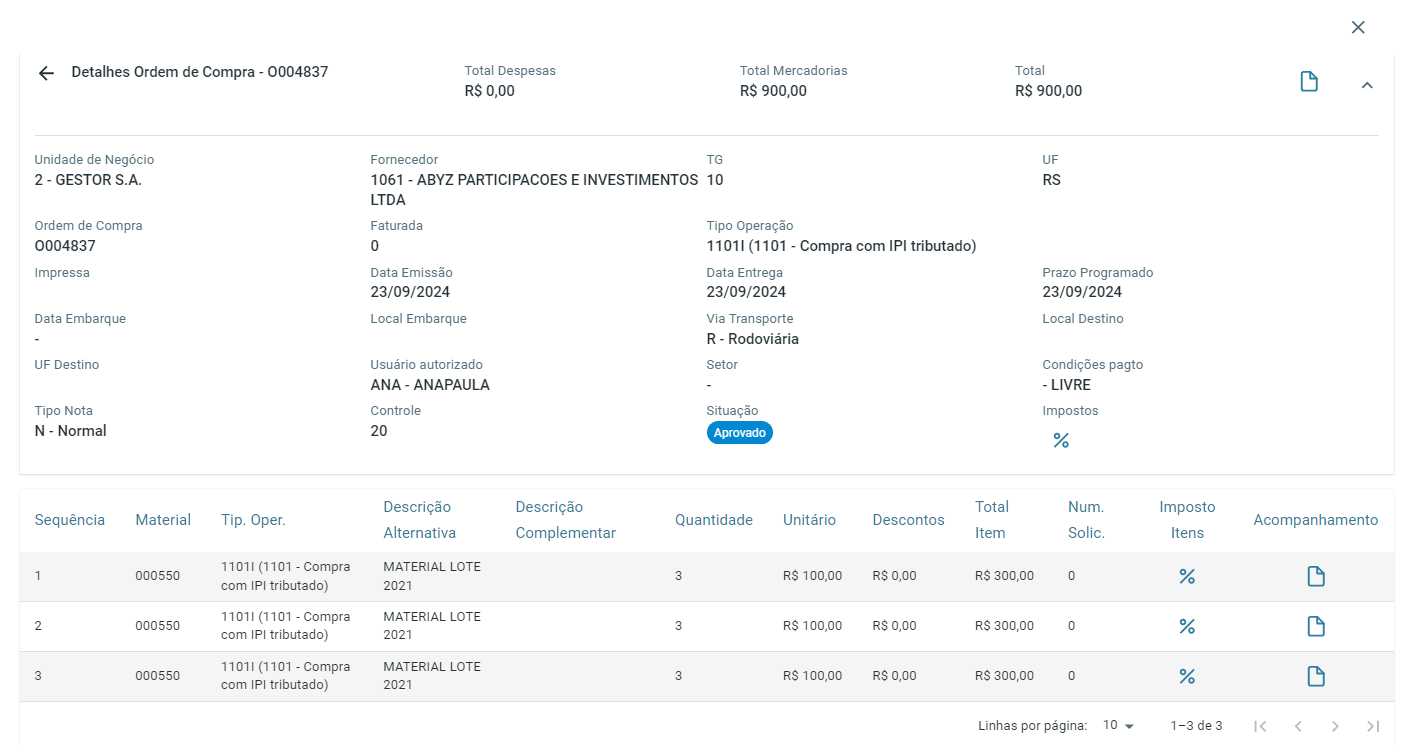This screenshot has height=745, width=1416.
Task: Collapse the order details header chevron
Action: [1367, 85]
